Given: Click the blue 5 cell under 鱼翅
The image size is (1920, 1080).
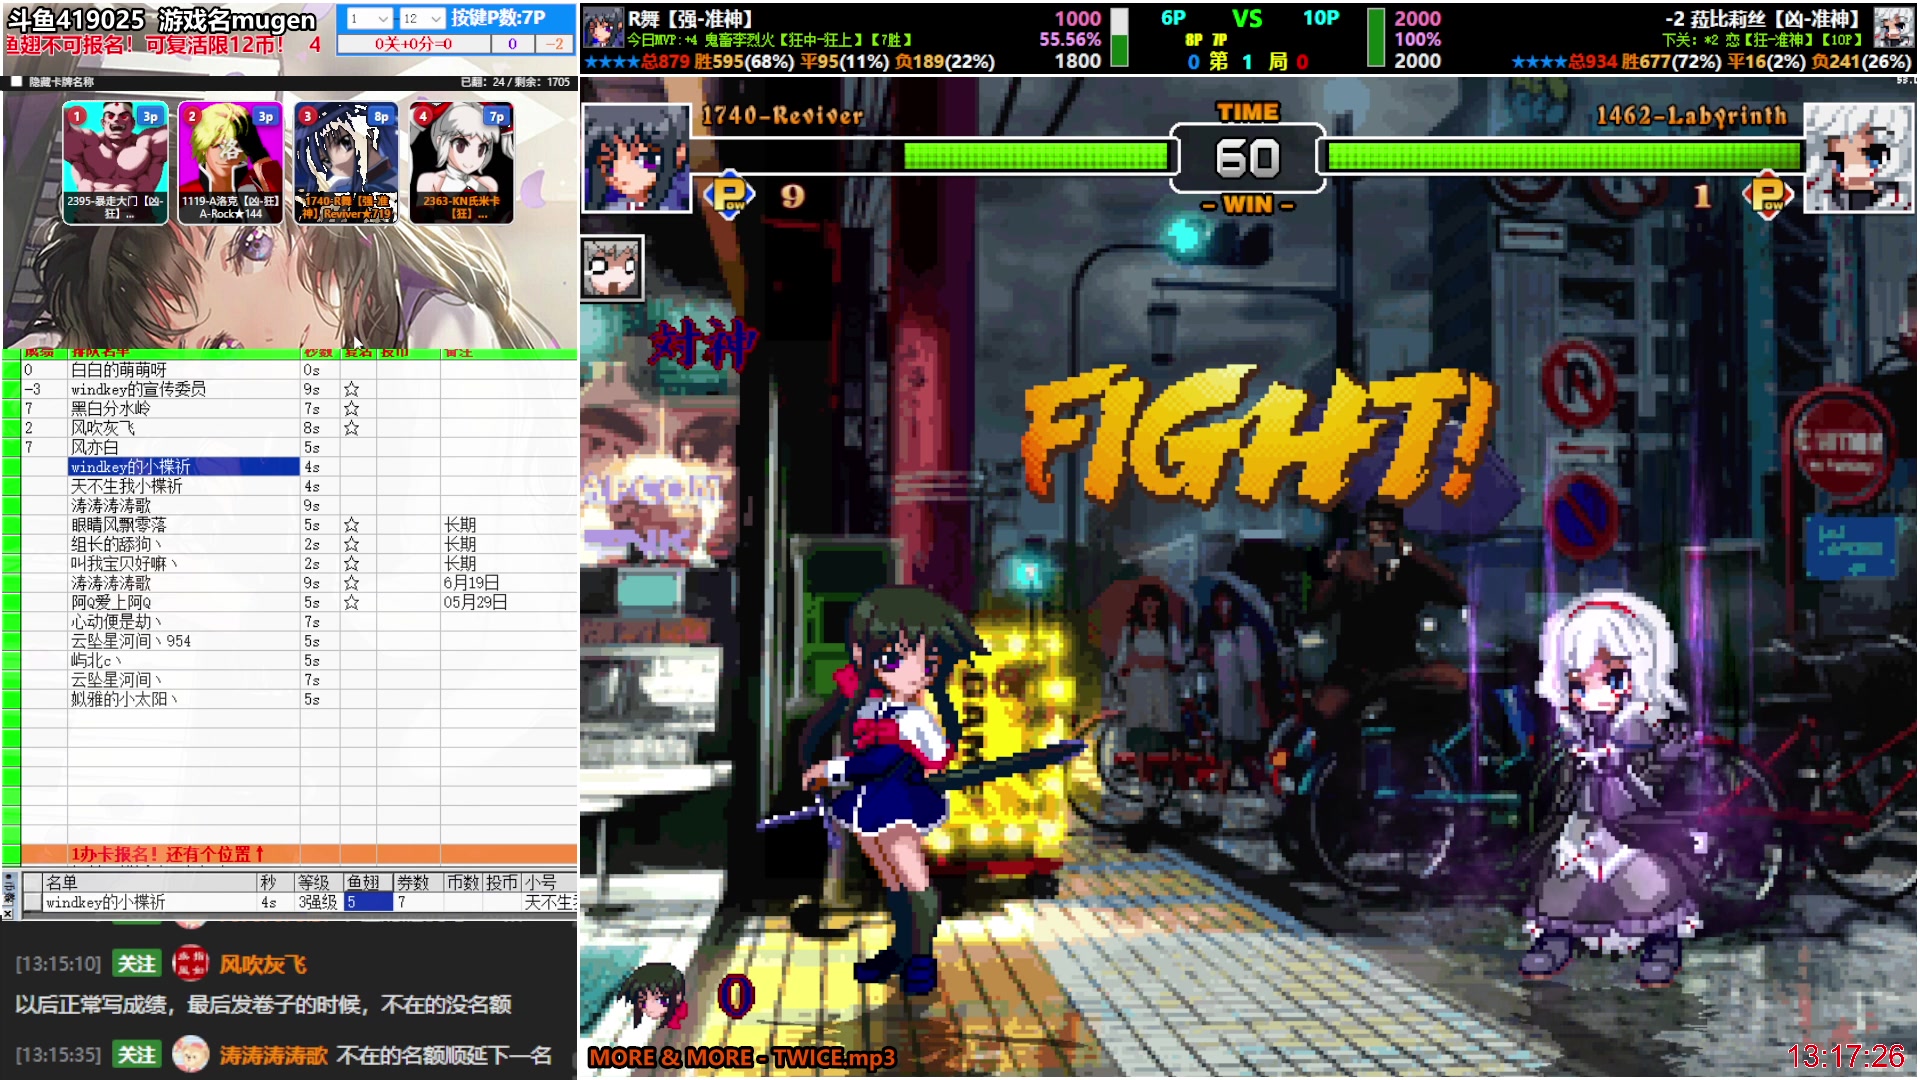Looking at the screenshot, I should [369, 902].
